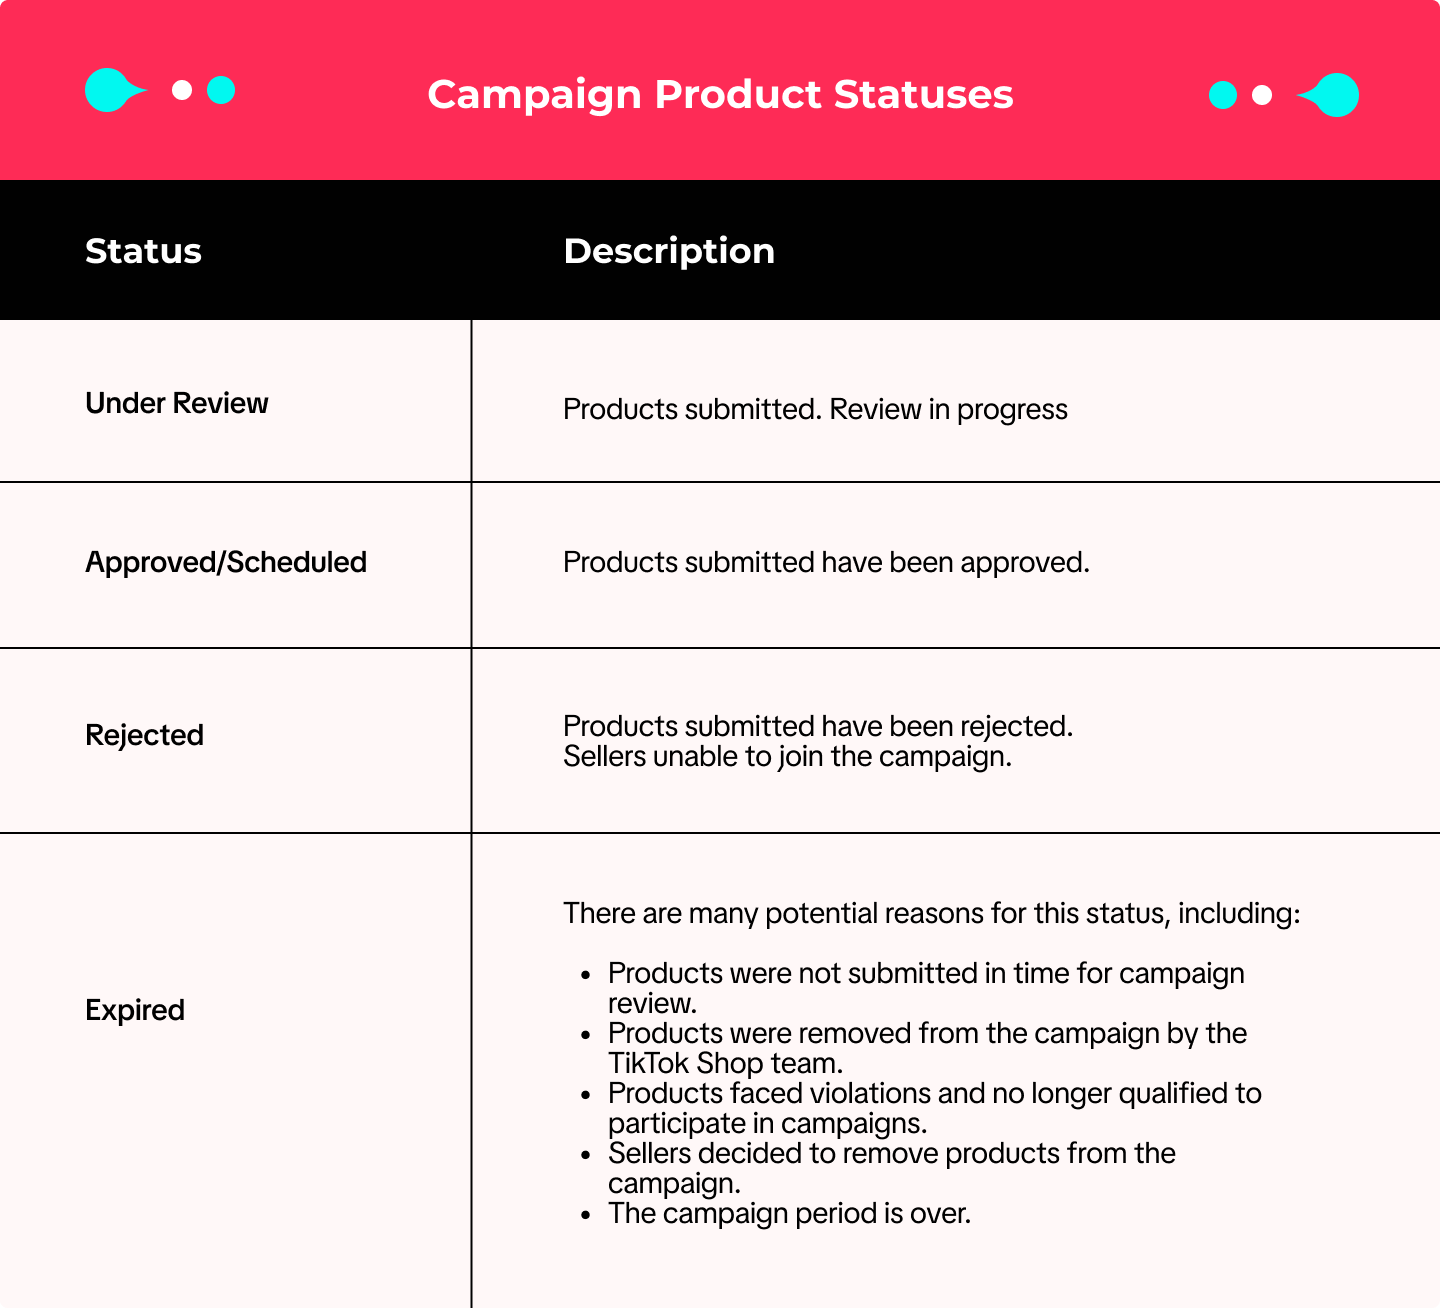
Task: Select the "Description" column header
Action: [669, 251]
